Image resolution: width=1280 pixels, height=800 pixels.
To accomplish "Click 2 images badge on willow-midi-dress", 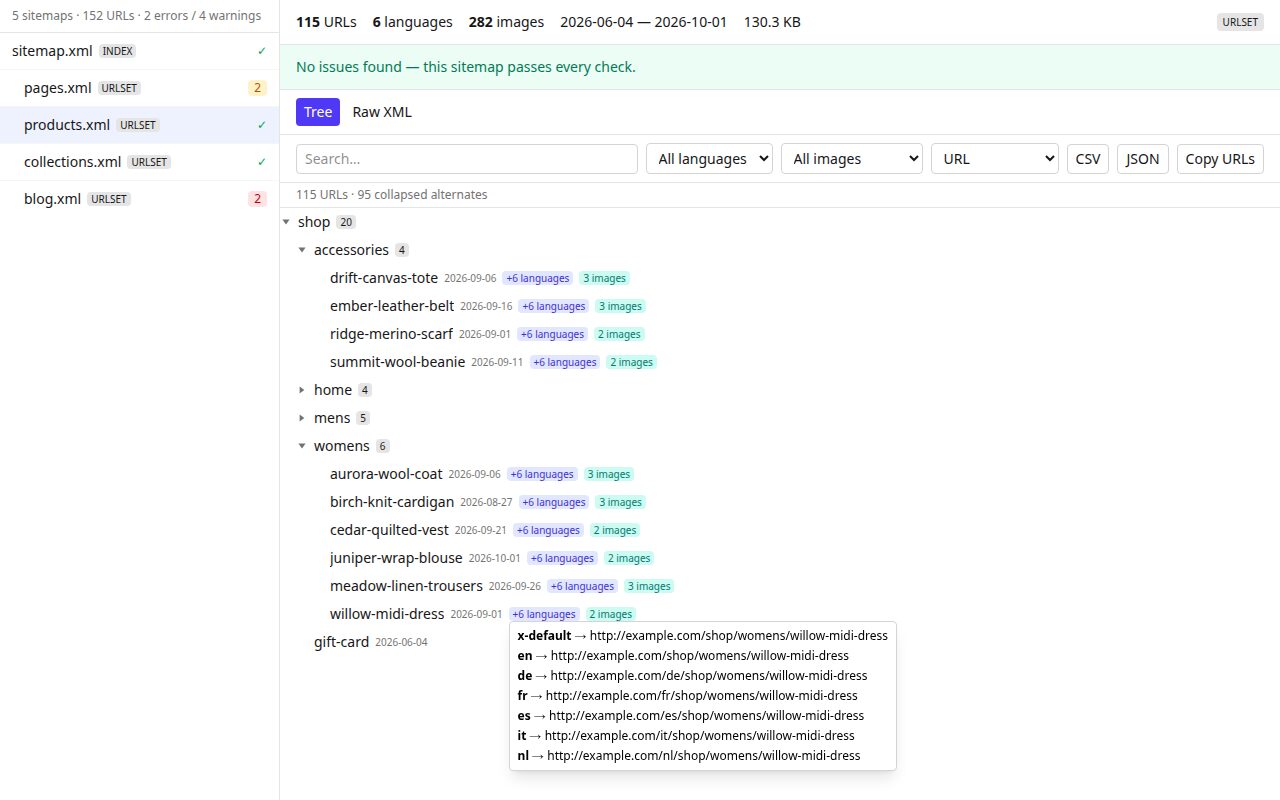I will 610,614.
